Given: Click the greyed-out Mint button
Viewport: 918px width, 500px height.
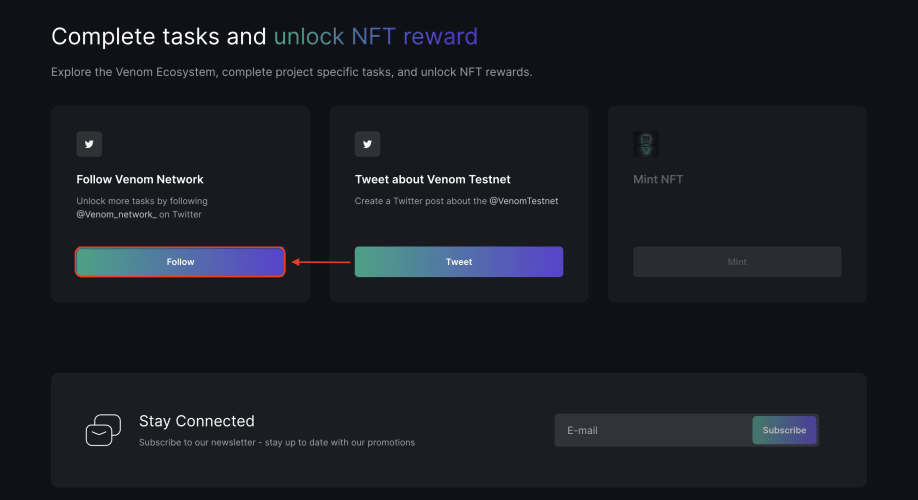Looking at the screenshot, I should pyautogui.click(x=737, y=262).
